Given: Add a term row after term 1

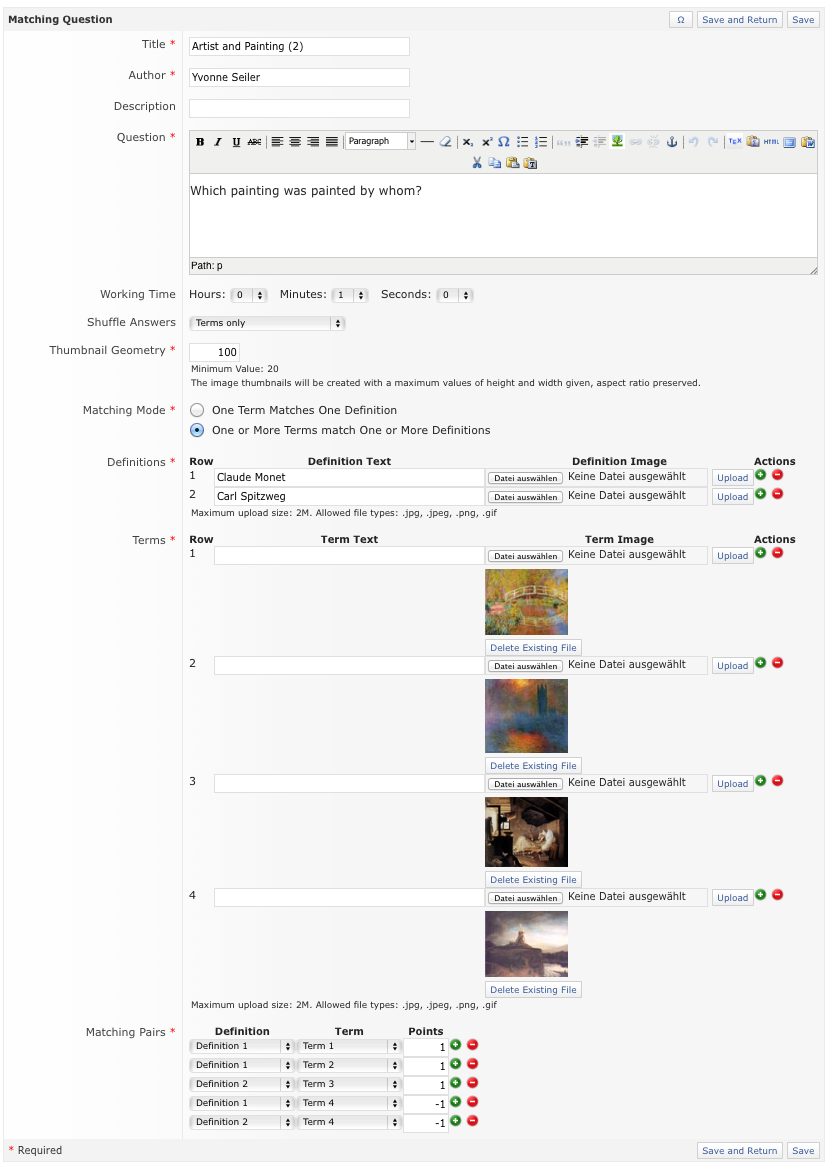Looking at the screenshot, I should (x=760, y=553).
